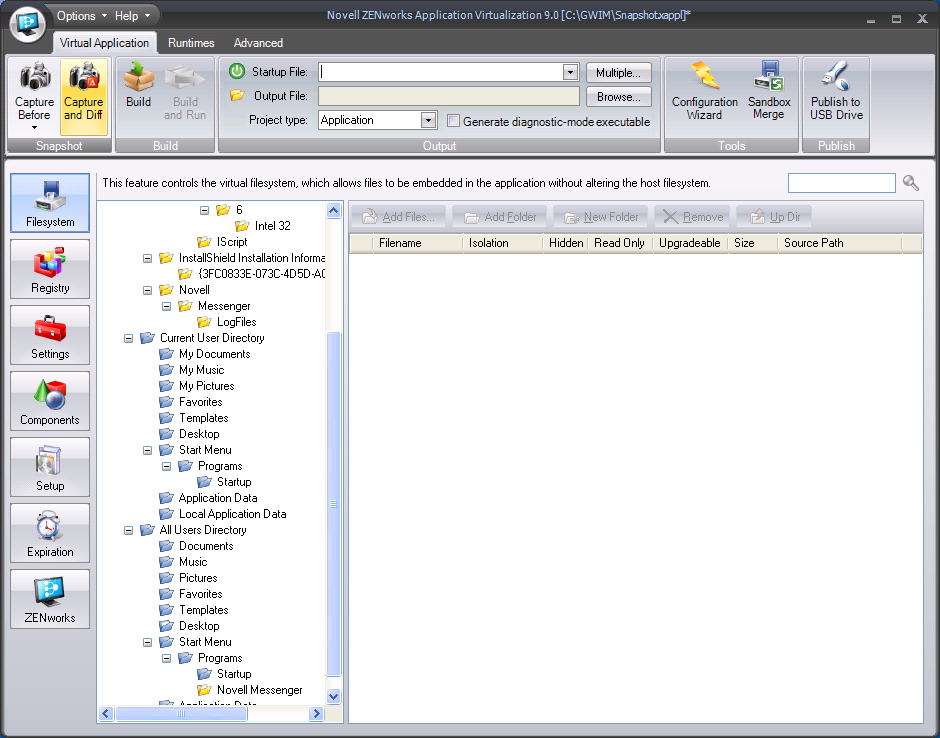Switch to the Runtimes tab

point(191,43)
